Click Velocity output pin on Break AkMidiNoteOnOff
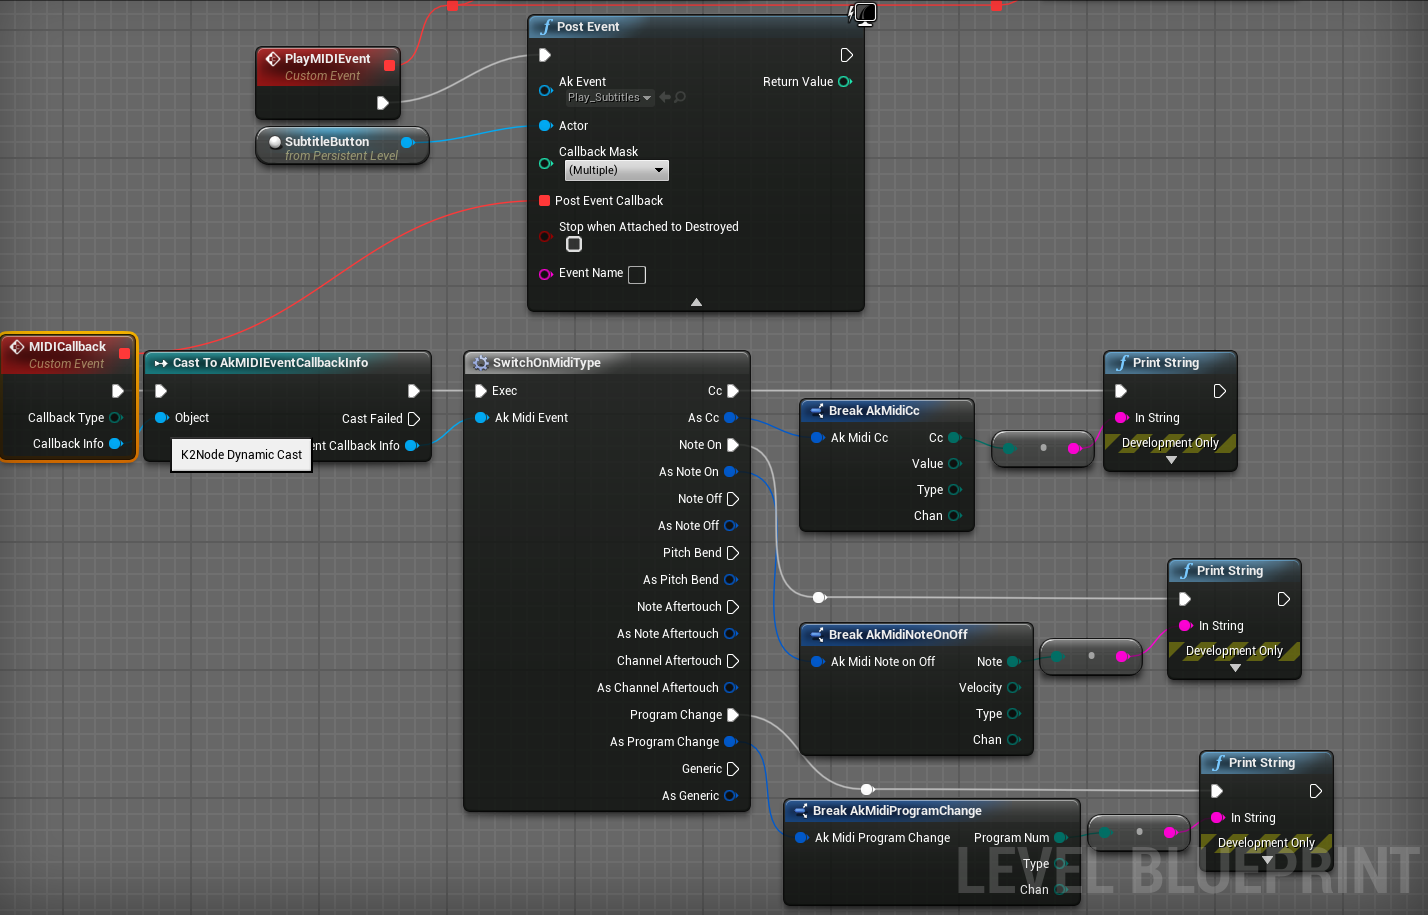Image resolution: width=1428 pixels, height=915 pixels. (x=1013, y=688)
